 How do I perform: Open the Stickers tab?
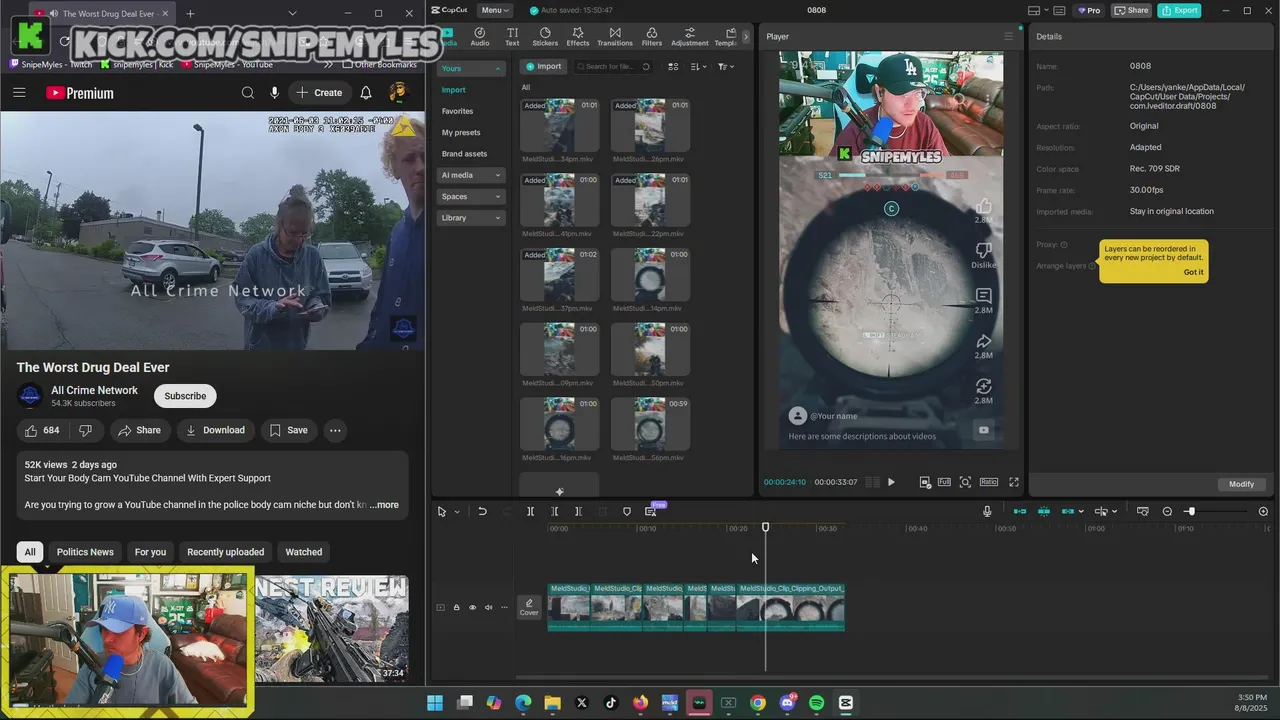coord(545,37)
